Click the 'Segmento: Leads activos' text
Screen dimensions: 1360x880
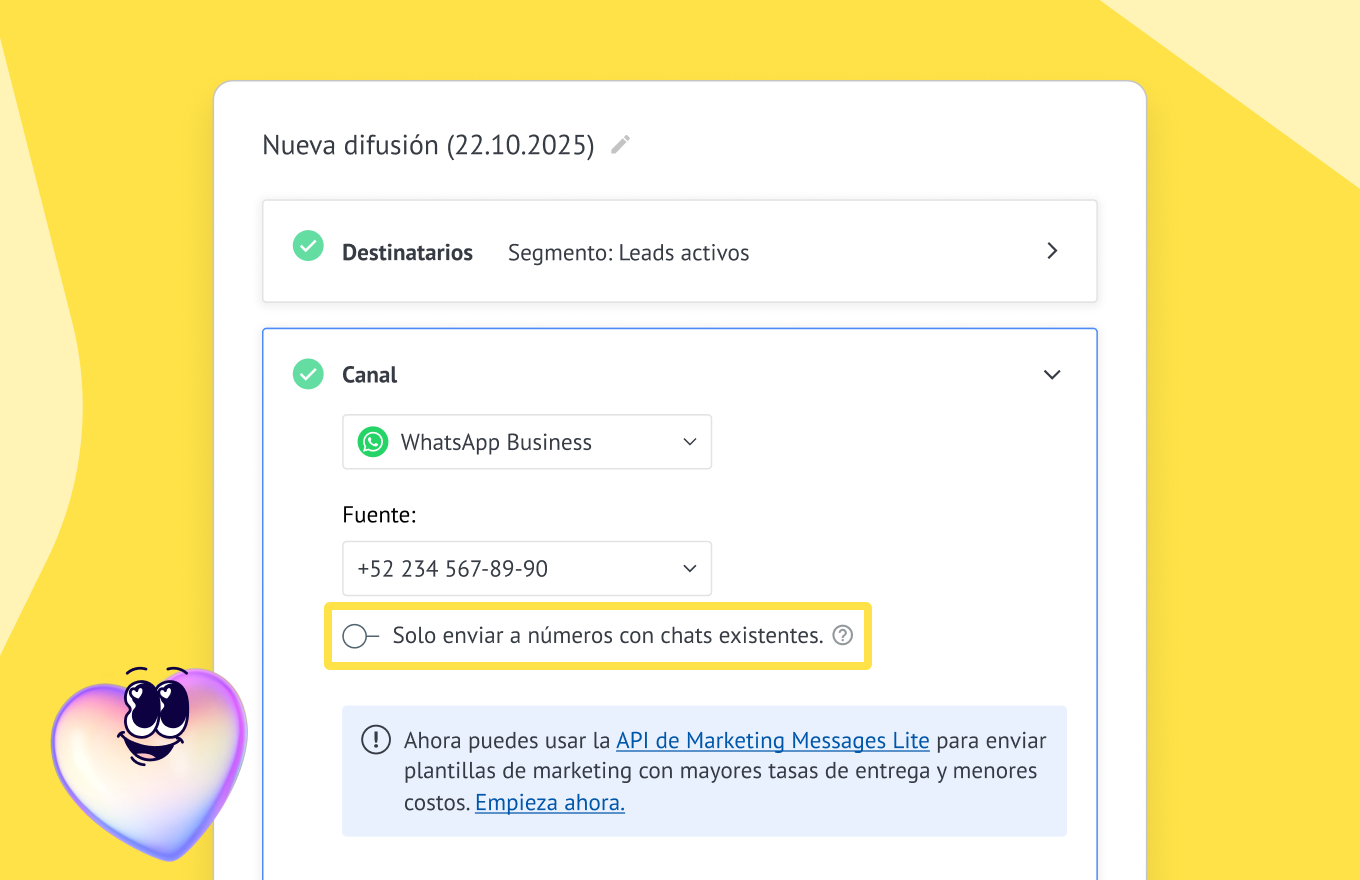tap(628, 253)
